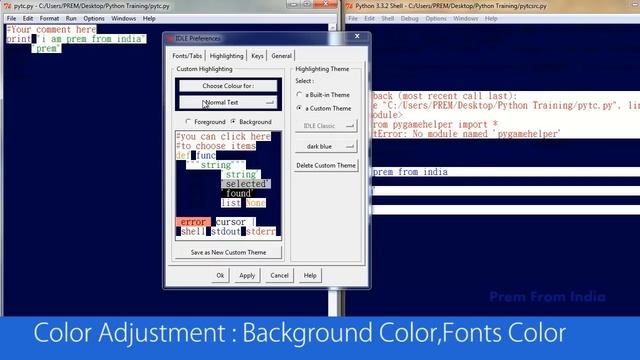640x360 pixels.
Task: Click the Cancel button
Action: 279,276
